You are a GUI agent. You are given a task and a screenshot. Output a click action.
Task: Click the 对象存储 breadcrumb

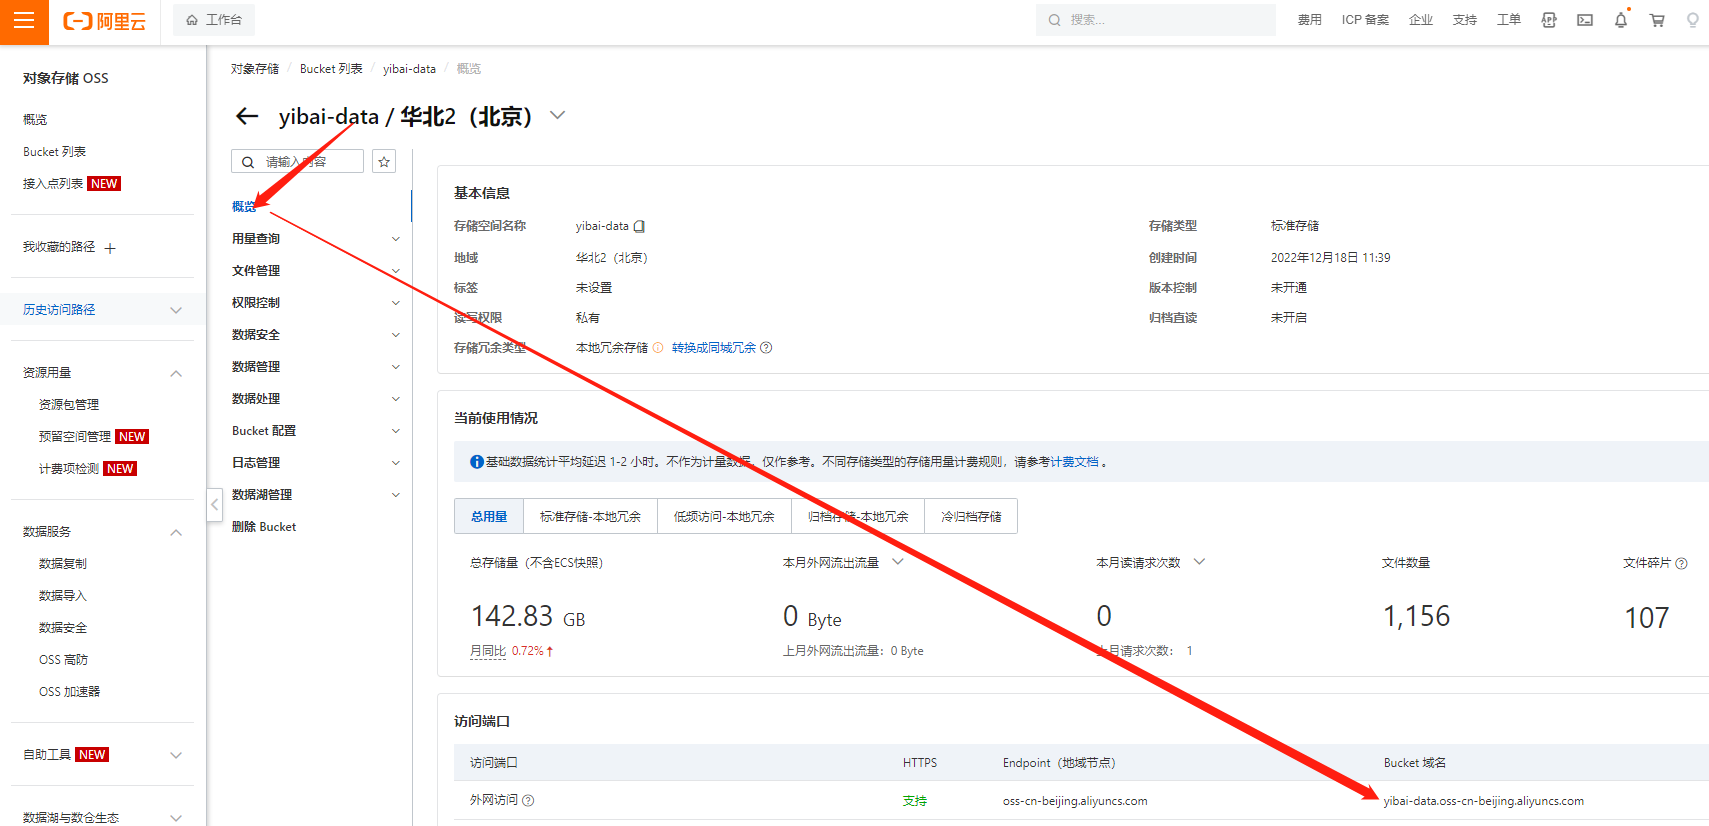pos(255,69)
